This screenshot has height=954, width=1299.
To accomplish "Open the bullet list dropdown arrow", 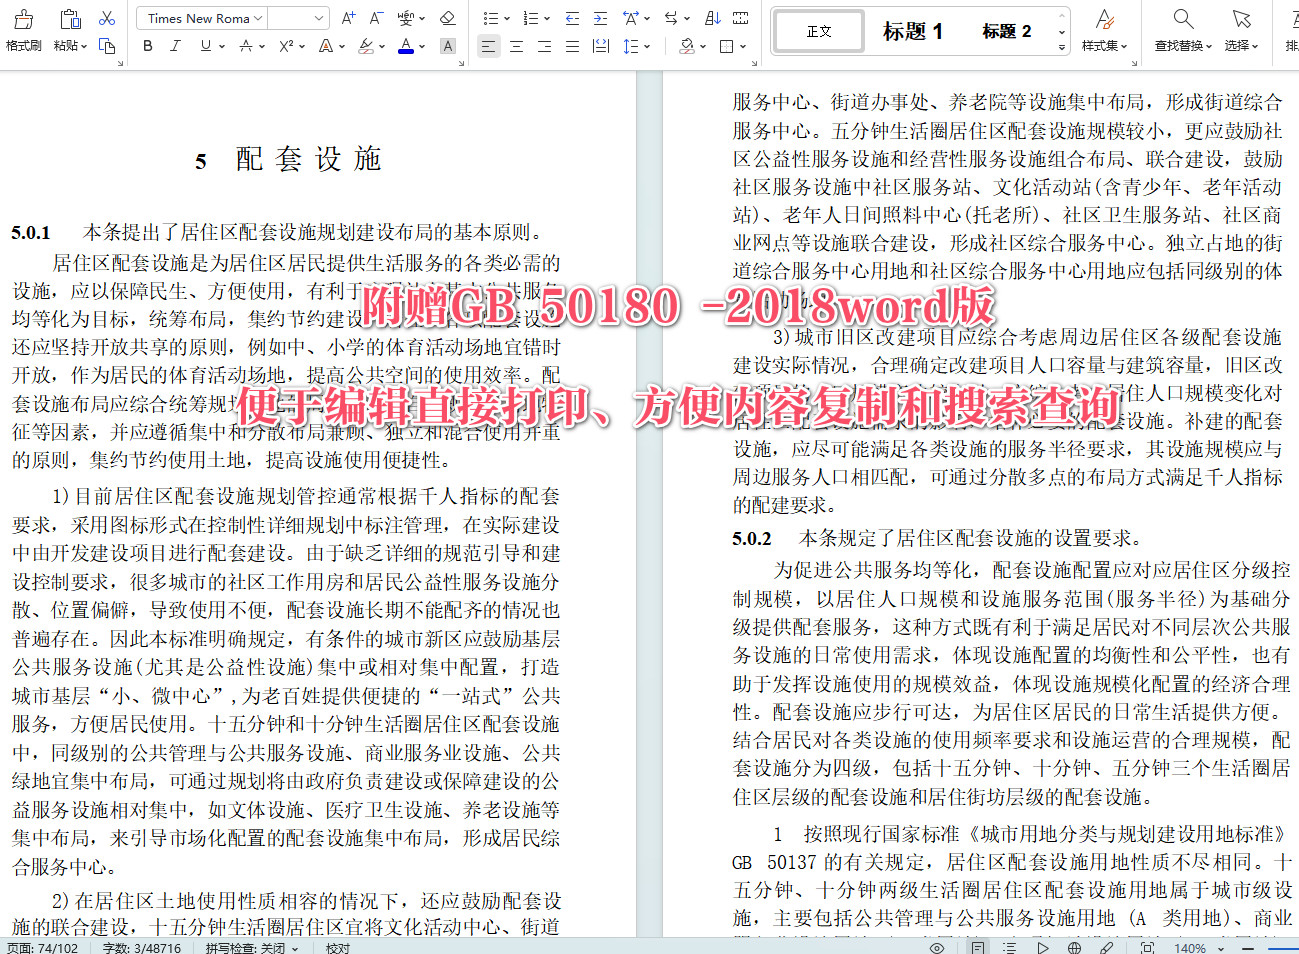I will 506,18.
